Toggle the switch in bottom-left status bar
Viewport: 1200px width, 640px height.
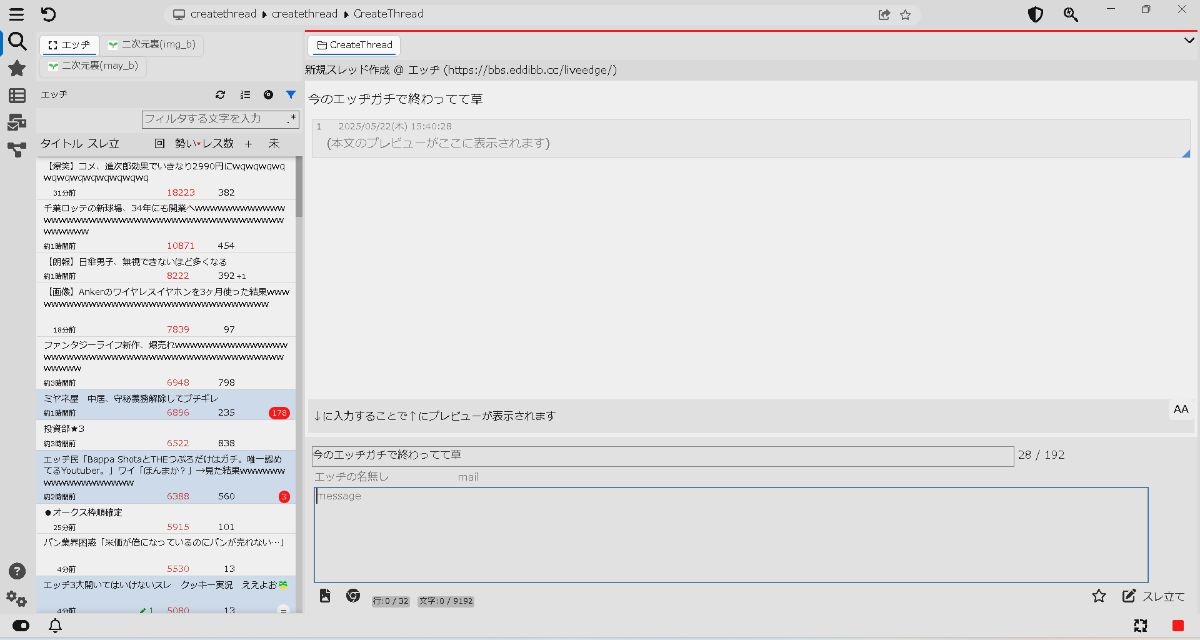[21, 626]
